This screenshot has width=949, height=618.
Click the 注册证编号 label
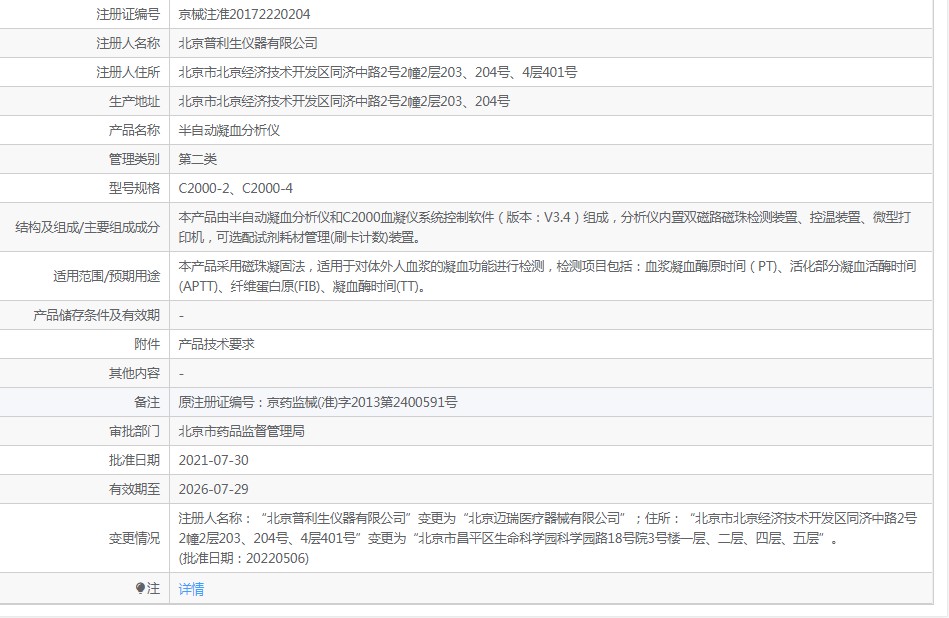[x=128, y=14]
